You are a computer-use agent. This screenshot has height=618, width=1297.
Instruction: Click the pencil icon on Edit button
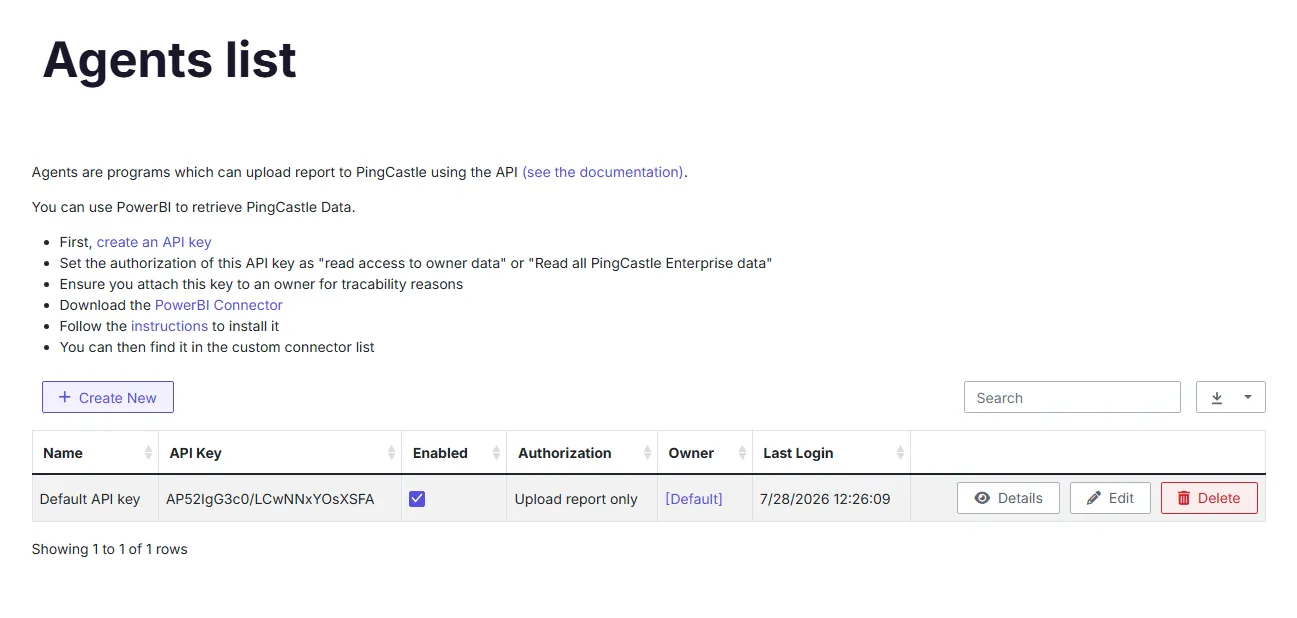tap(1094, 498)
